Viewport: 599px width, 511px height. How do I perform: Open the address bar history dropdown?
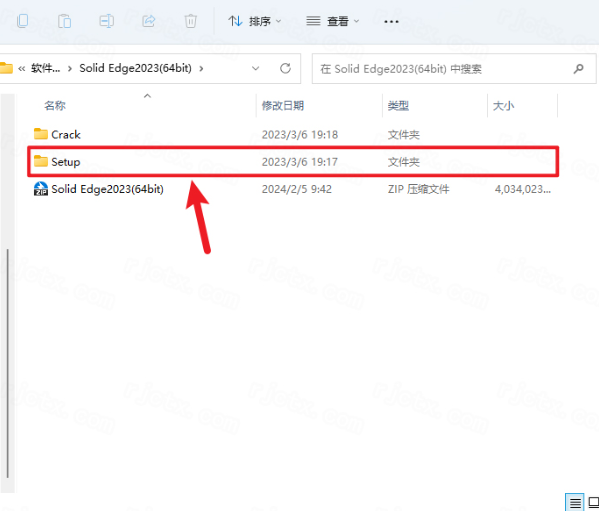pos(255,69)
